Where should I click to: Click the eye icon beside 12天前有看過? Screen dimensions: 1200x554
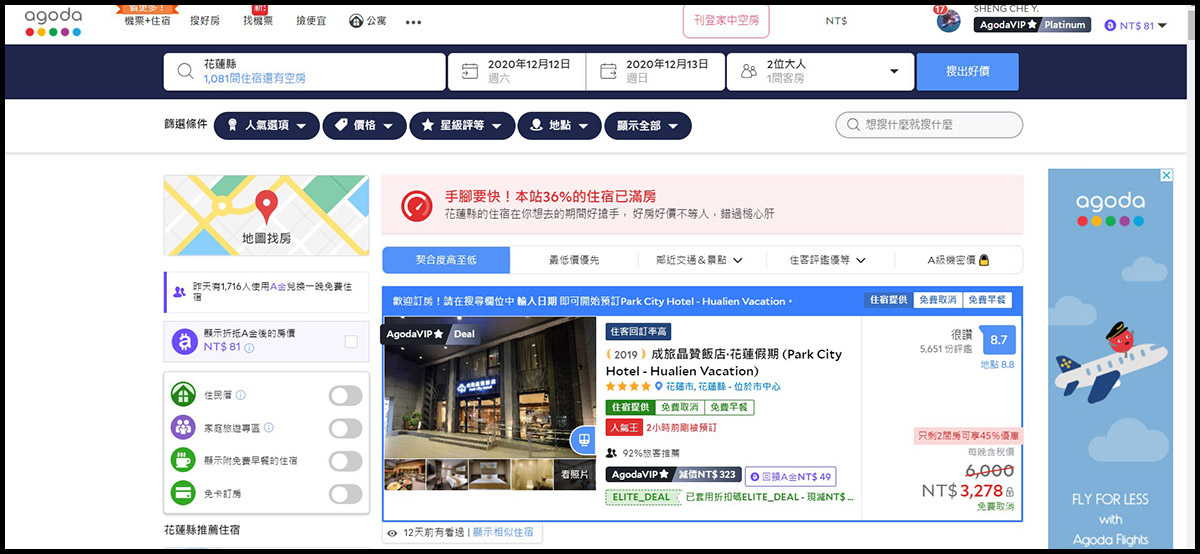click(x=392, y=533)
